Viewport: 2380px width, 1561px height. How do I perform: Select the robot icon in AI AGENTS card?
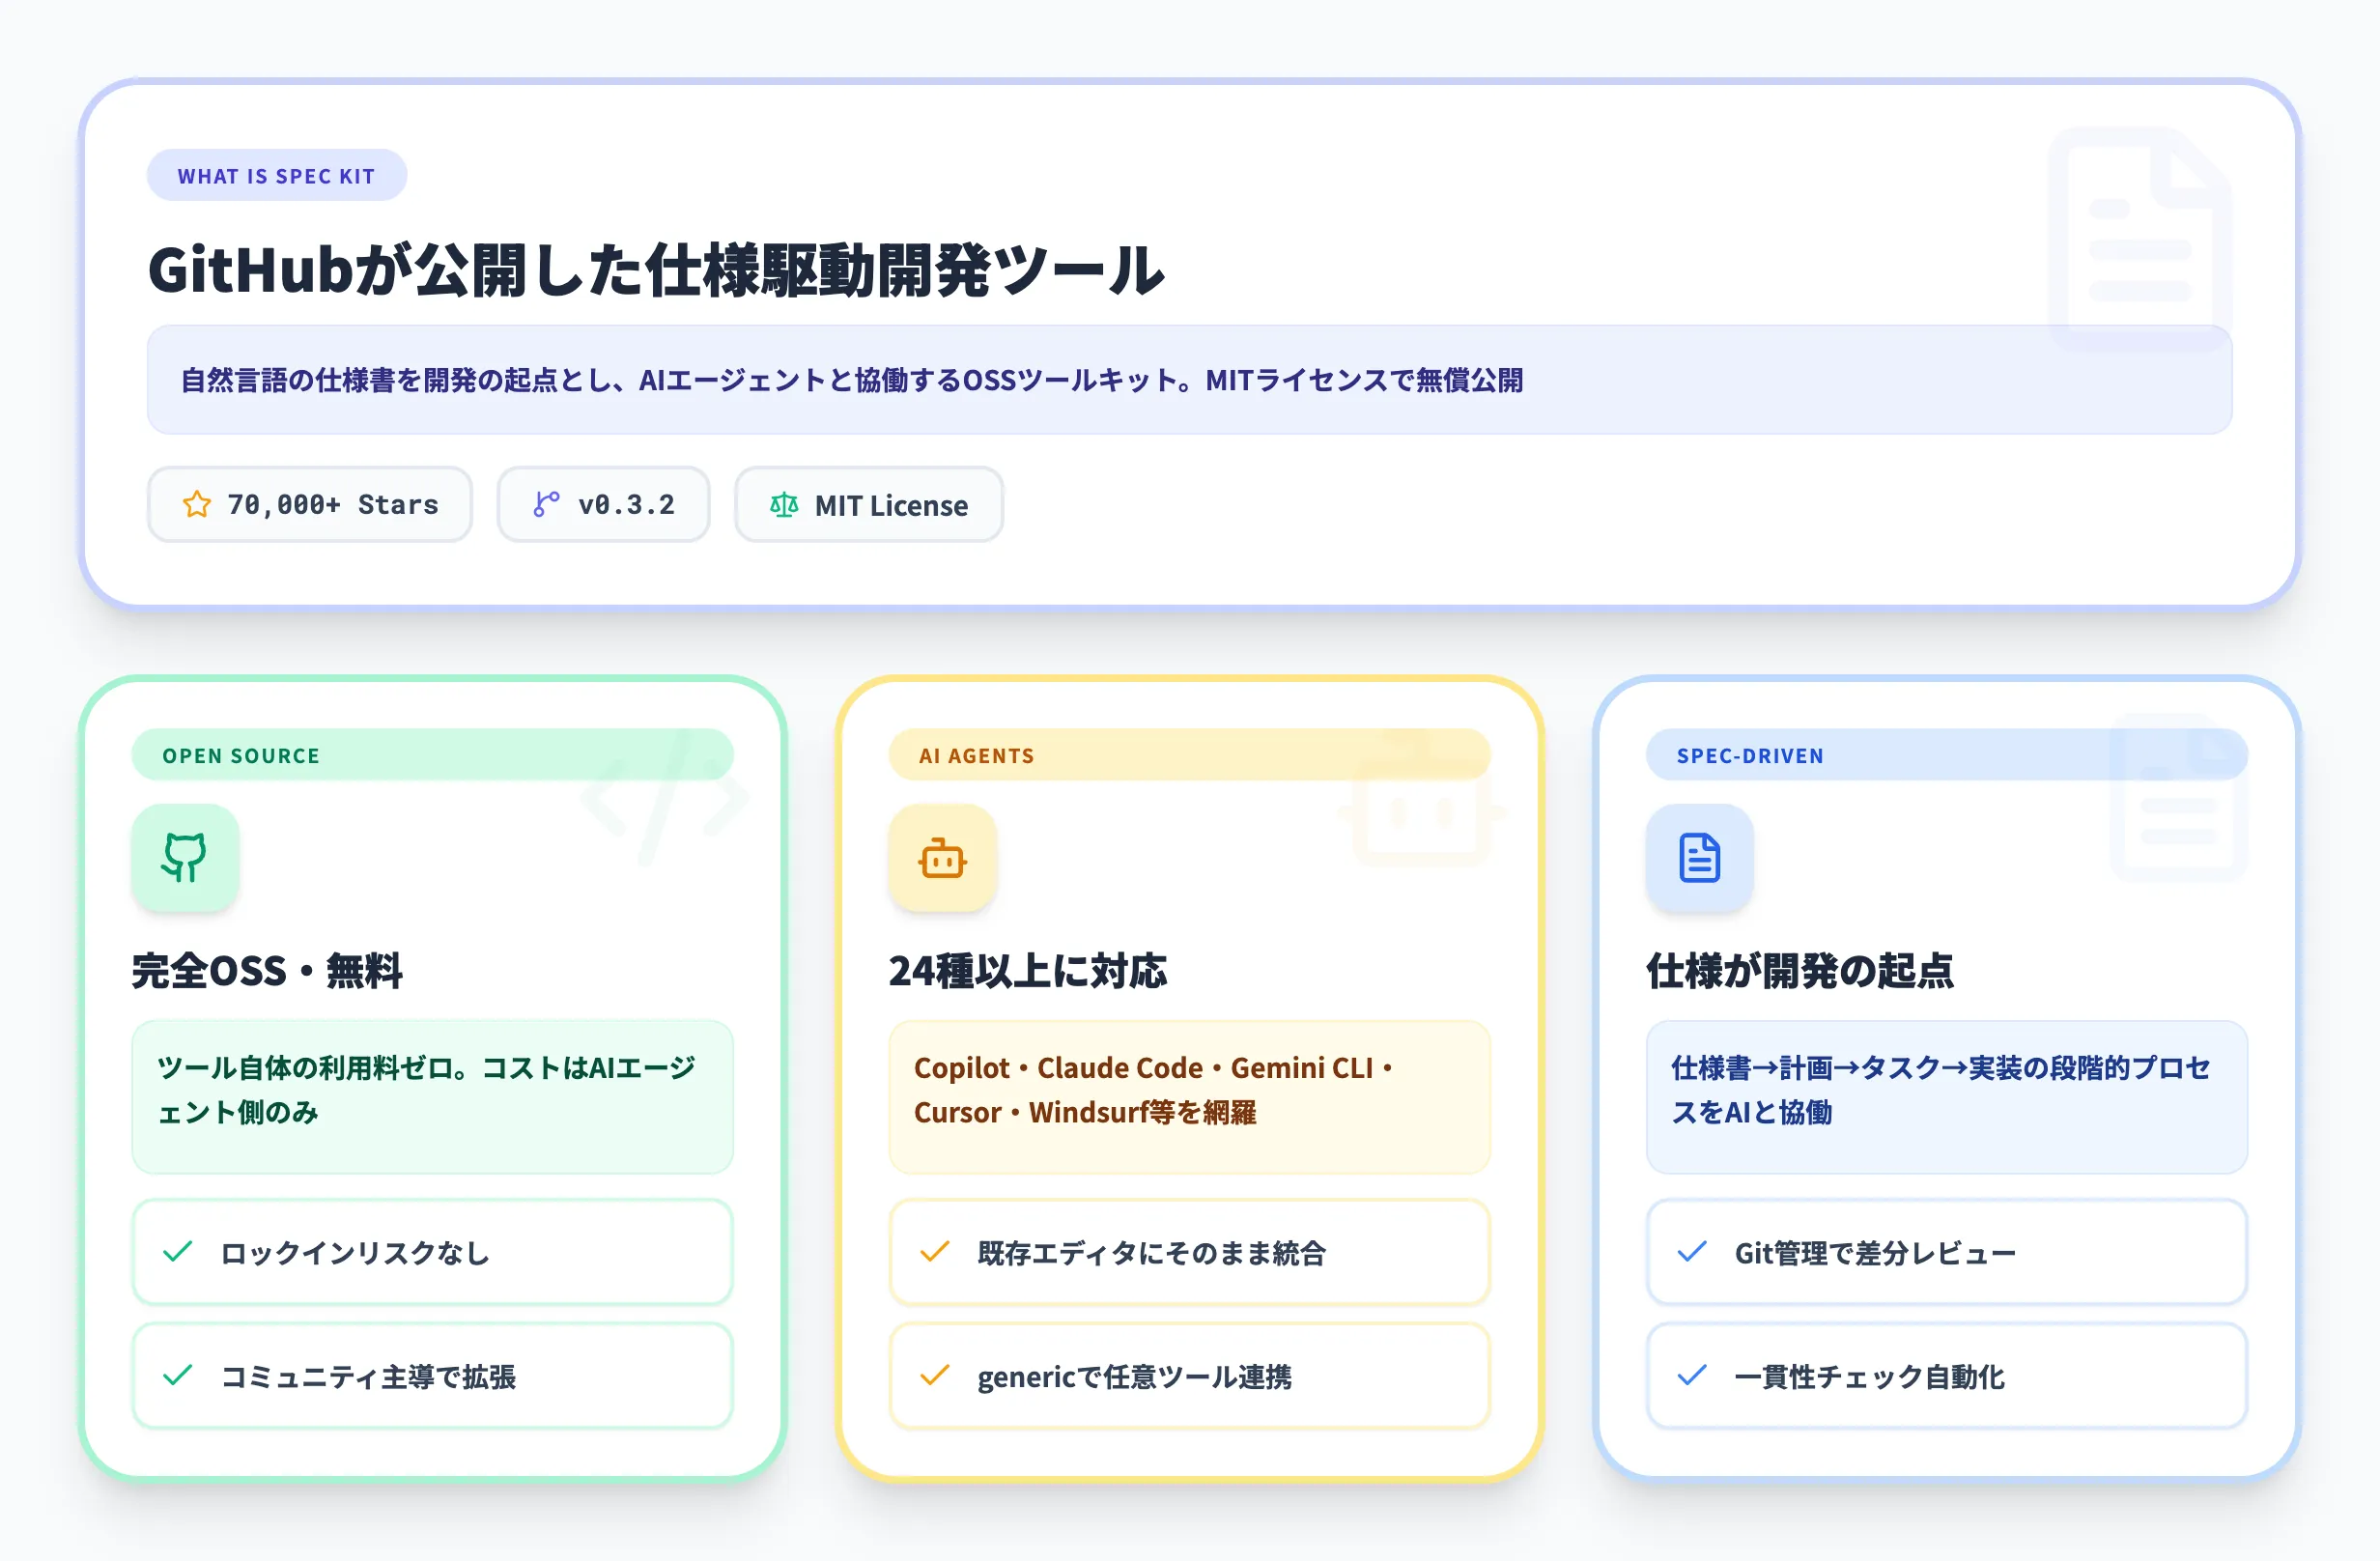(941, 858)
